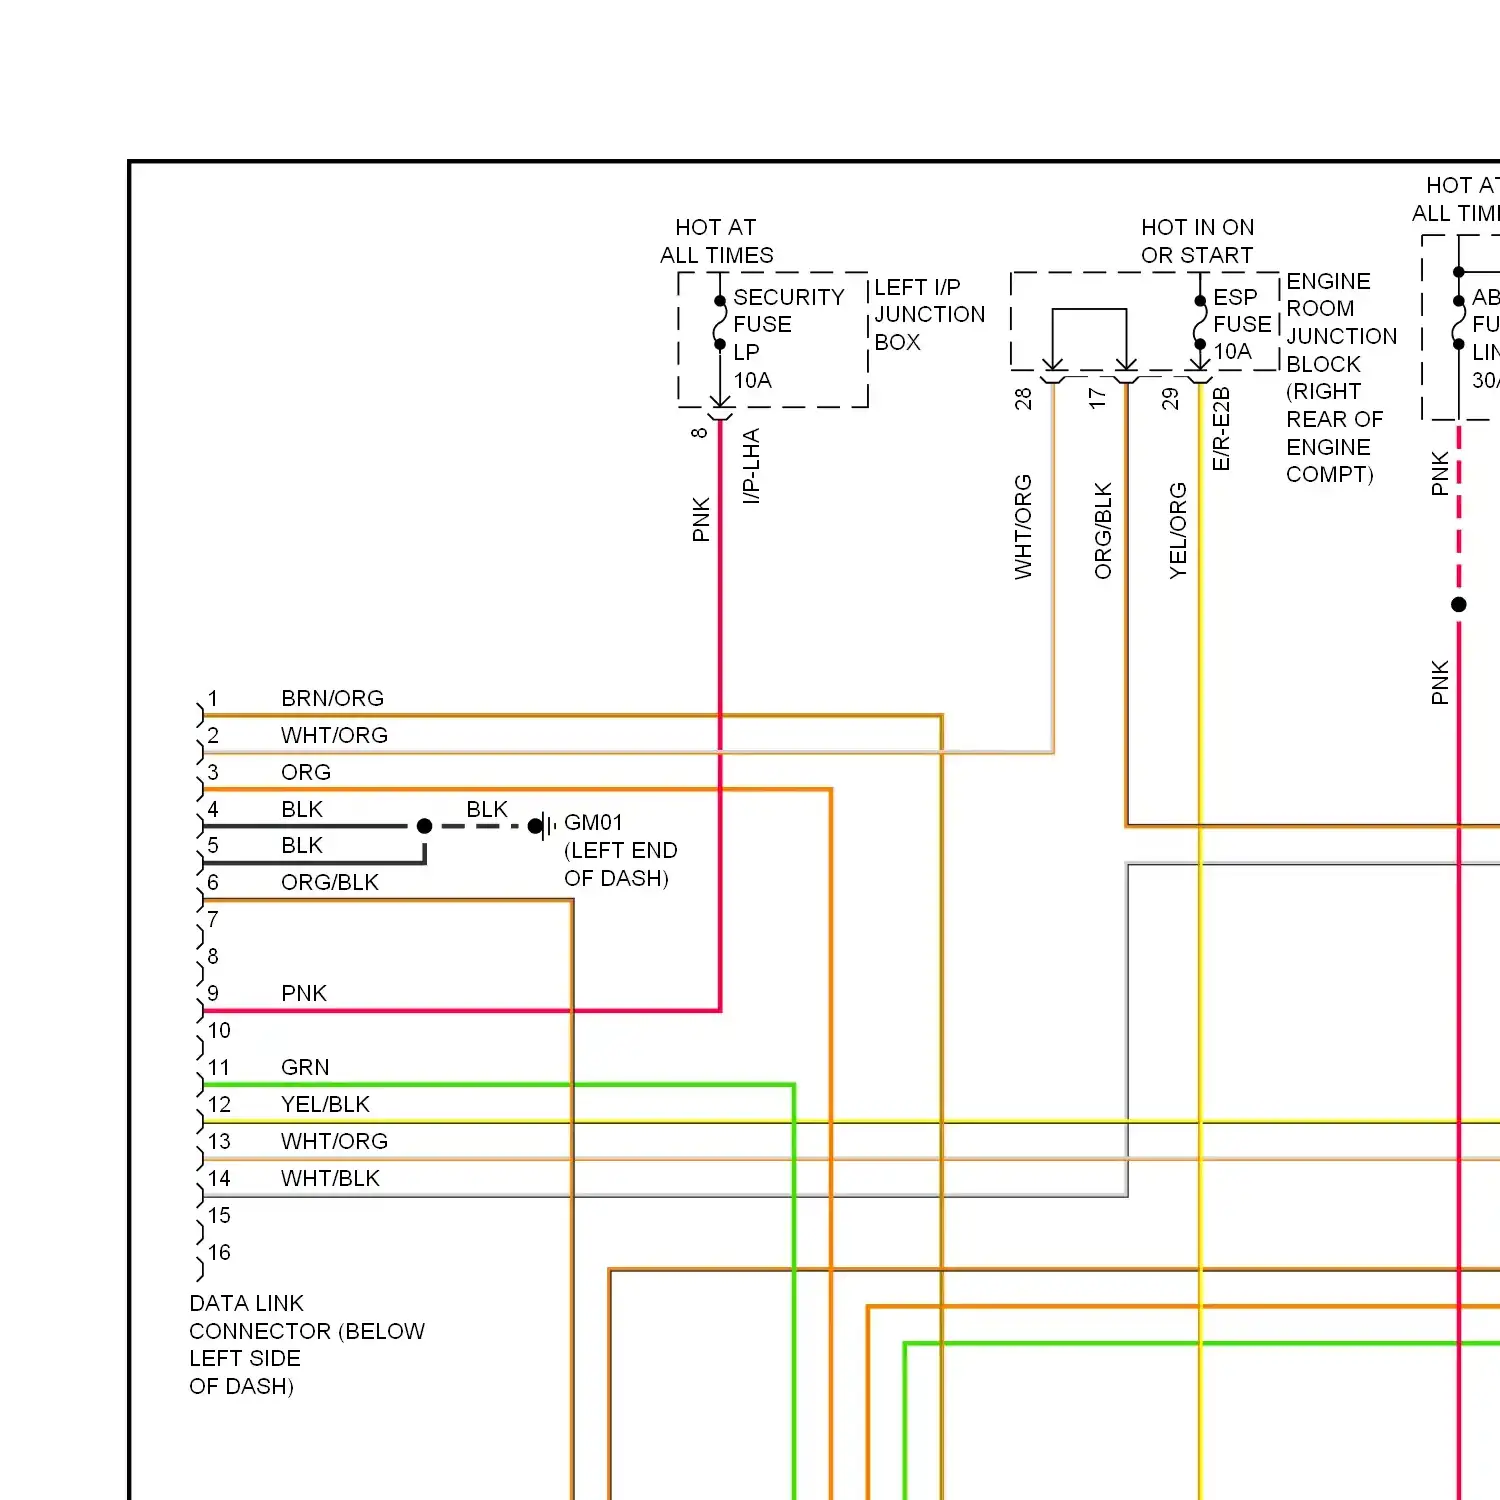Viewport: 1500px width, 1500px height.
Task: Click the BLK label above the dashed wire
Action: tap(487, 809)
